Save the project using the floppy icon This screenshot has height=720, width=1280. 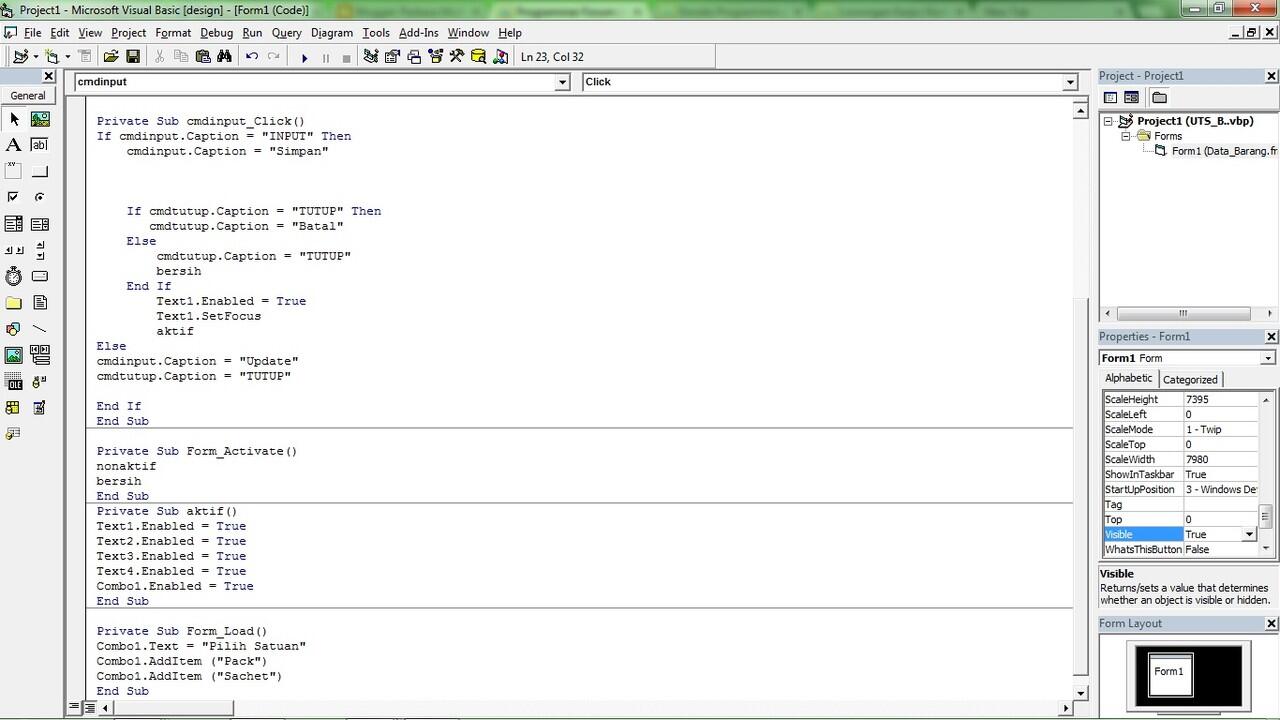tap(132, 57)
